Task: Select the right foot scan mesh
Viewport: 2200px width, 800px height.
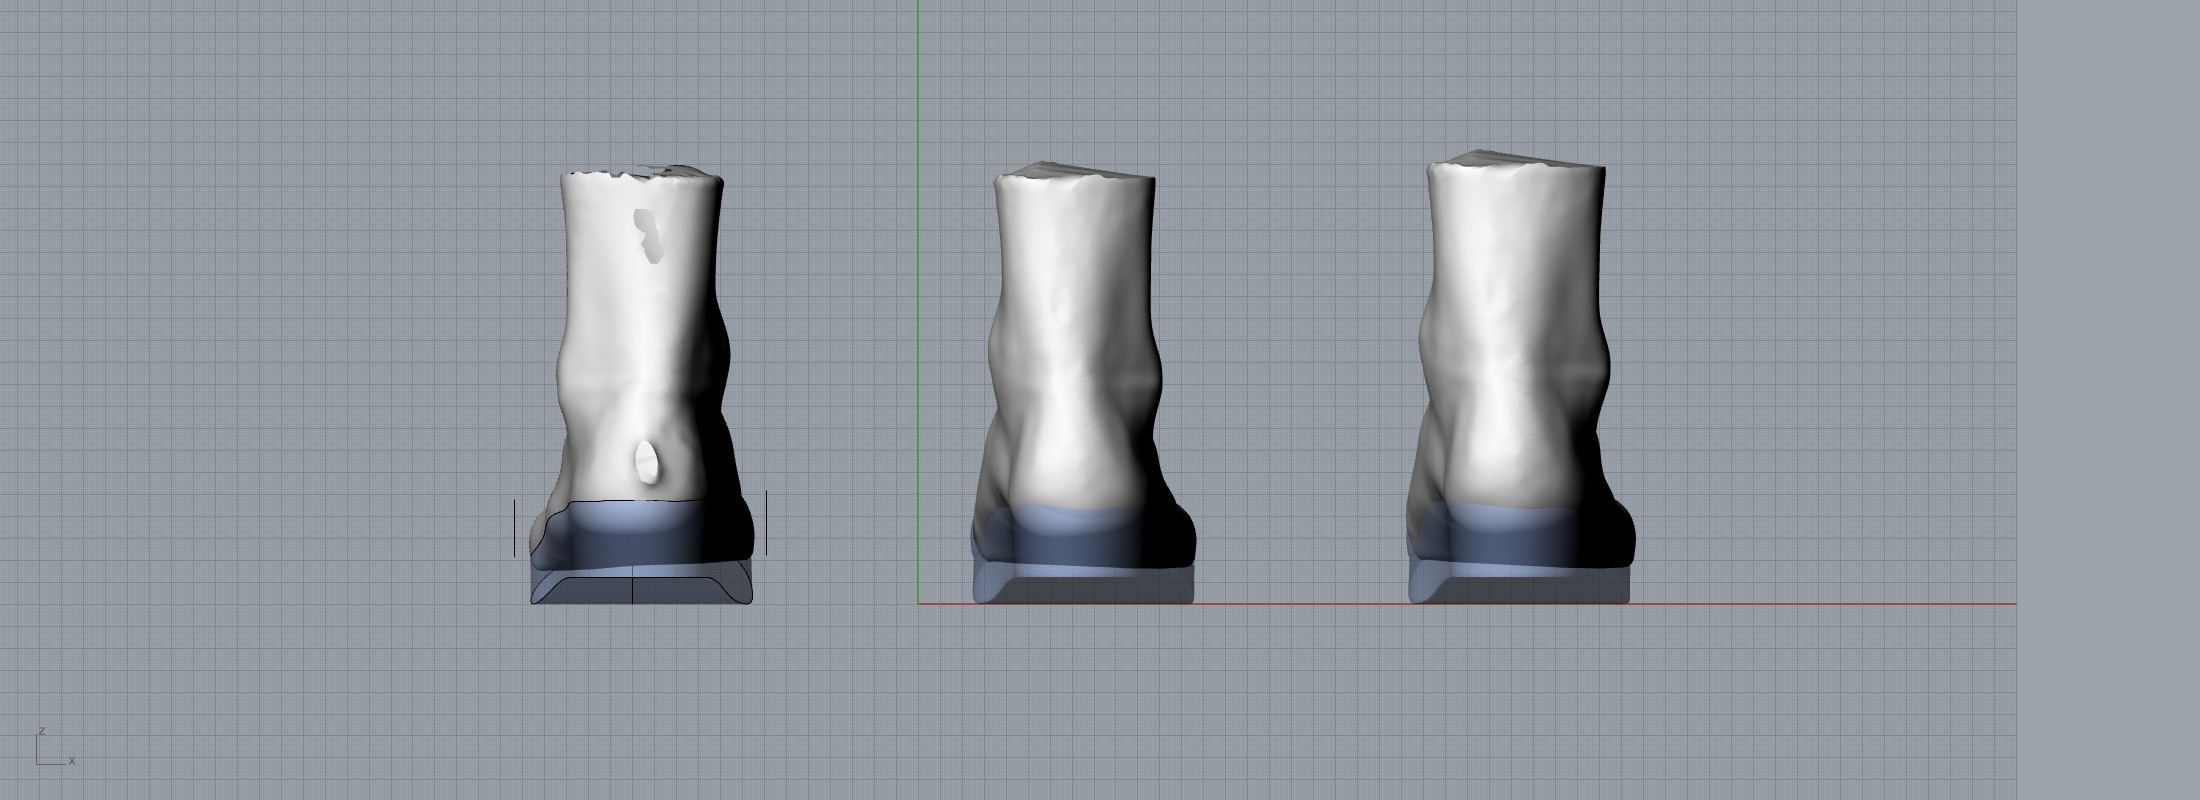Action: 1510,330
